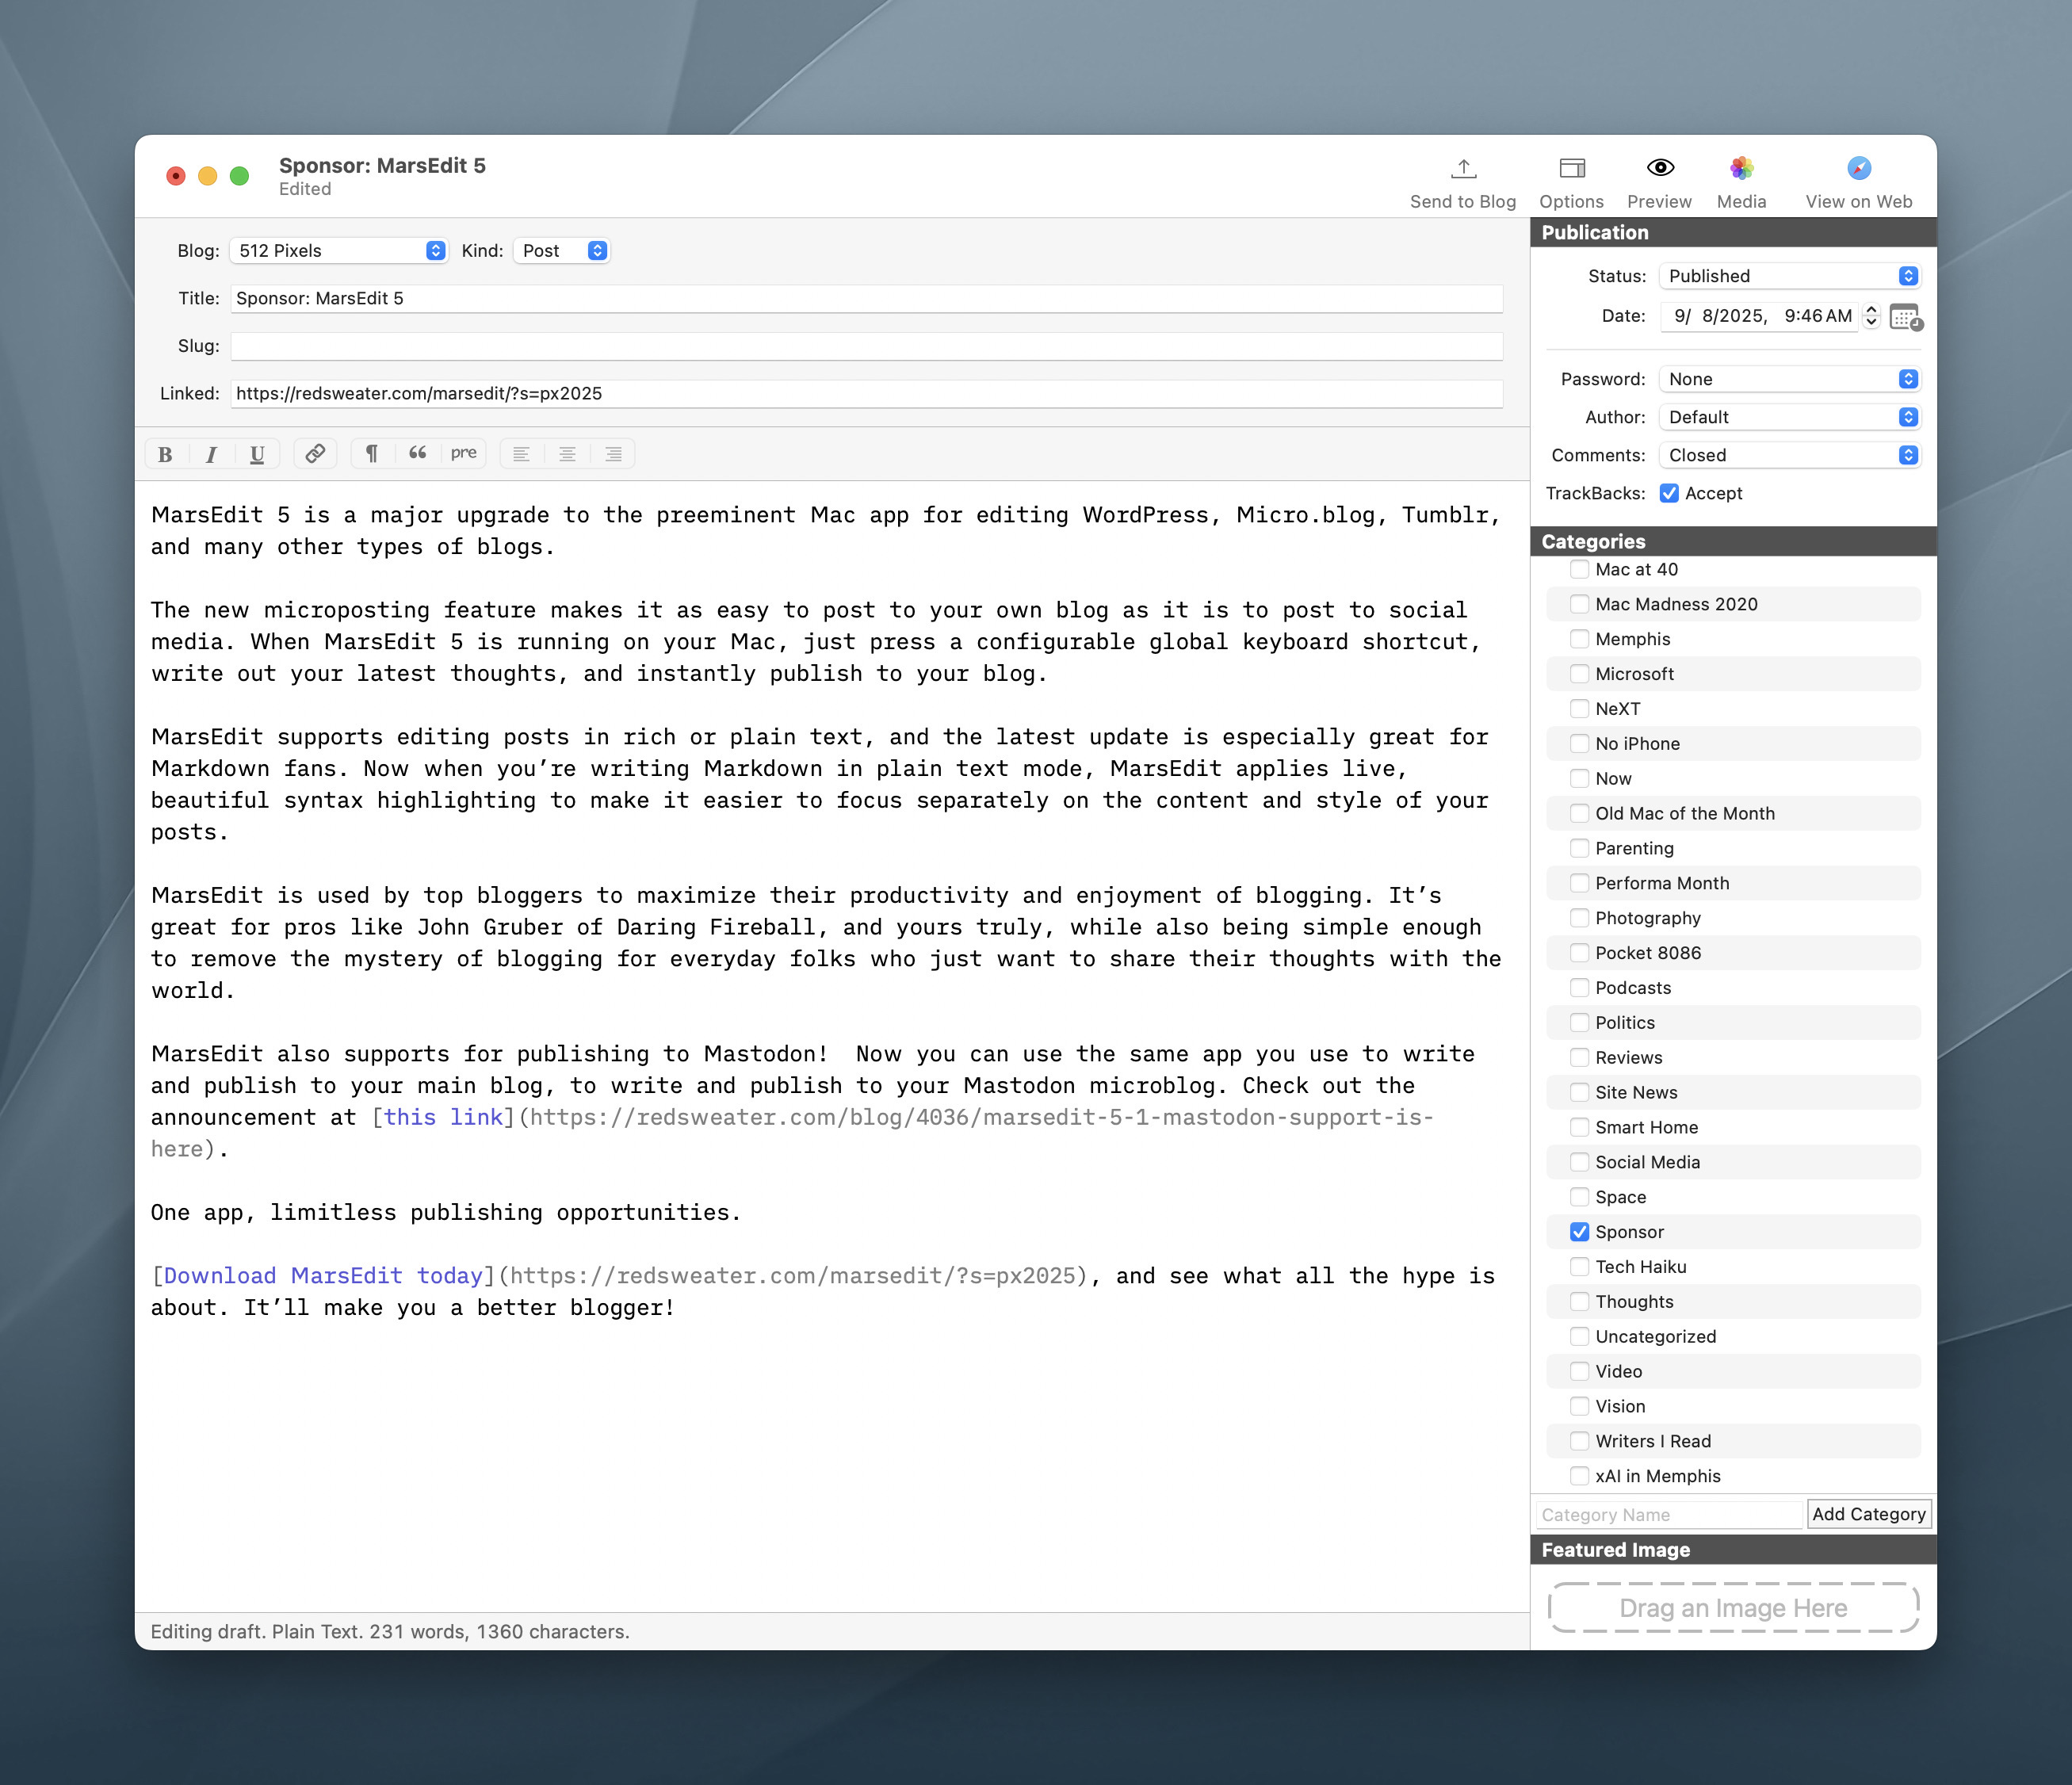The height and width of the screenshot is (1785, 2072).
Task: Open the Author dropdown set to Default
Action: (x=1789, y=417)
